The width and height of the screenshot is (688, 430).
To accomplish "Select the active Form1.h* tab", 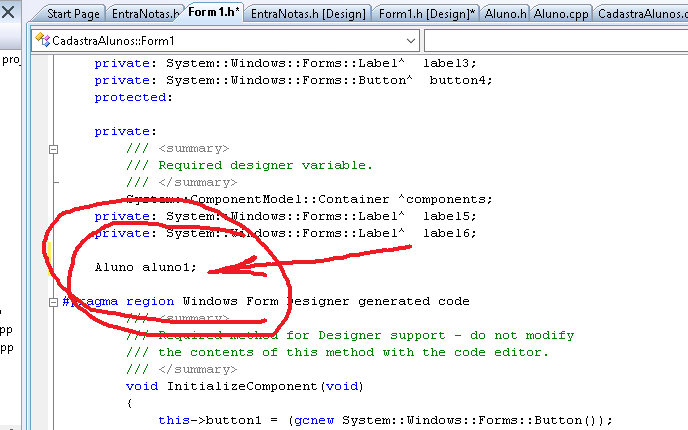I will click(x=212, y=14).
